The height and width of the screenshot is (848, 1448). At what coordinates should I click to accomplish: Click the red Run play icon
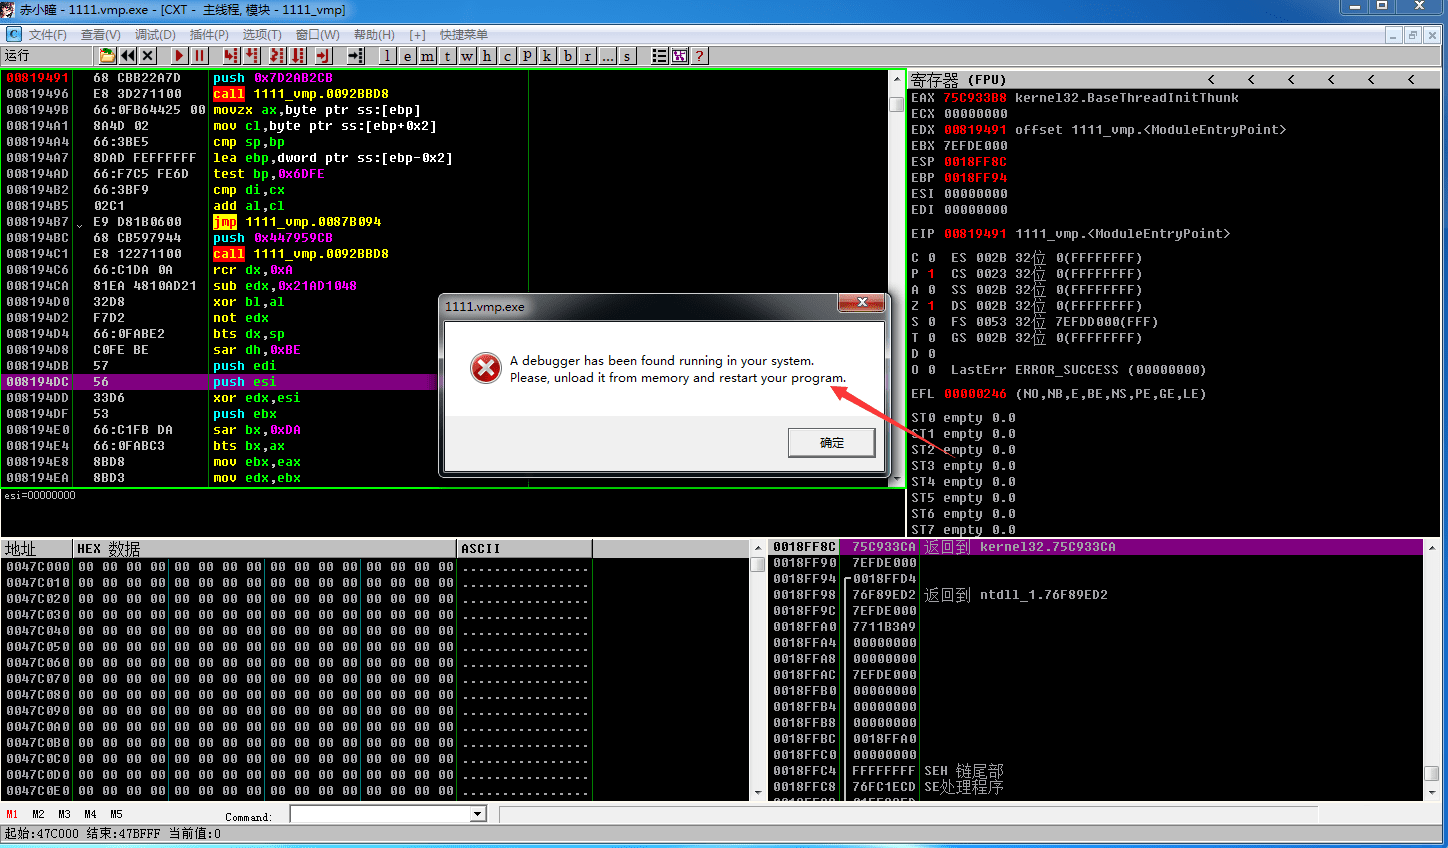(x=180, y=56)
